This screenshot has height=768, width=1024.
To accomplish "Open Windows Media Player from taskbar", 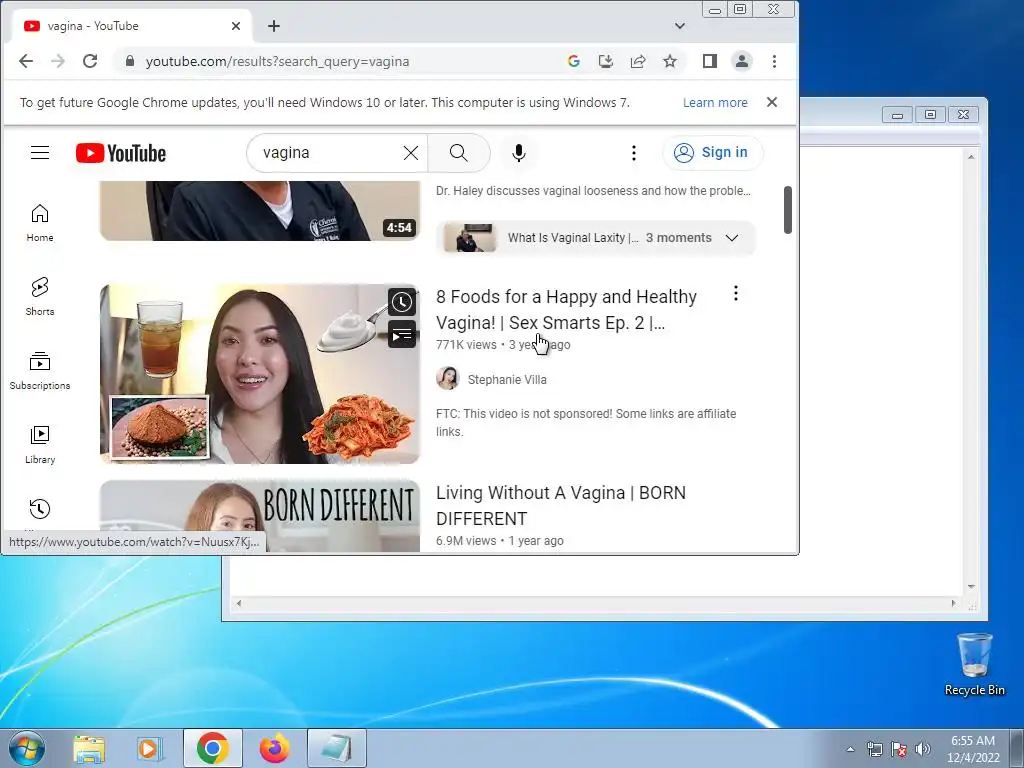I will (150, 748).
